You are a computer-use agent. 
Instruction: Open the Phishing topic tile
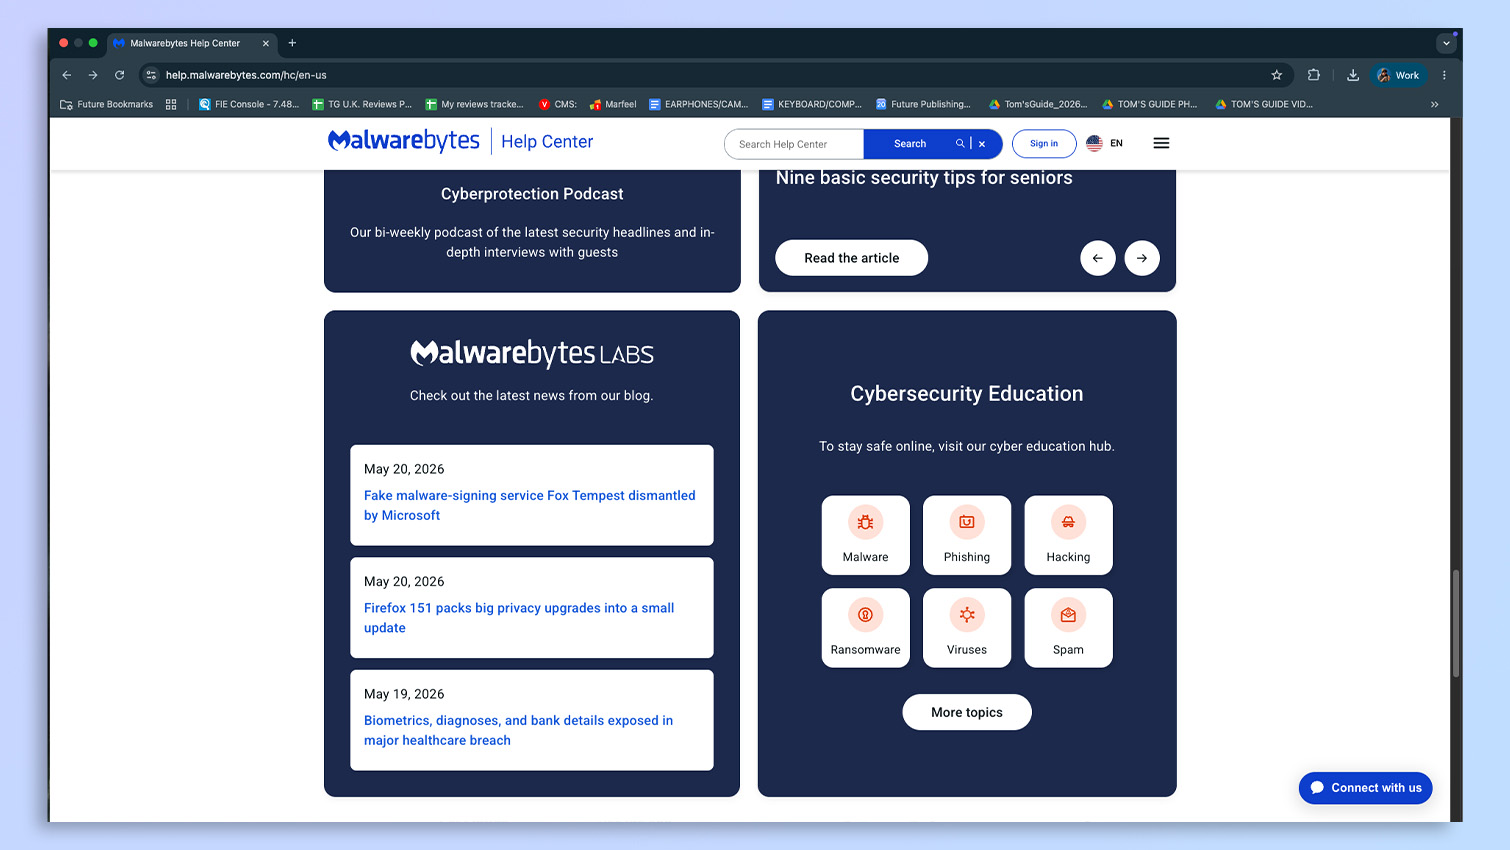(967, 535)
